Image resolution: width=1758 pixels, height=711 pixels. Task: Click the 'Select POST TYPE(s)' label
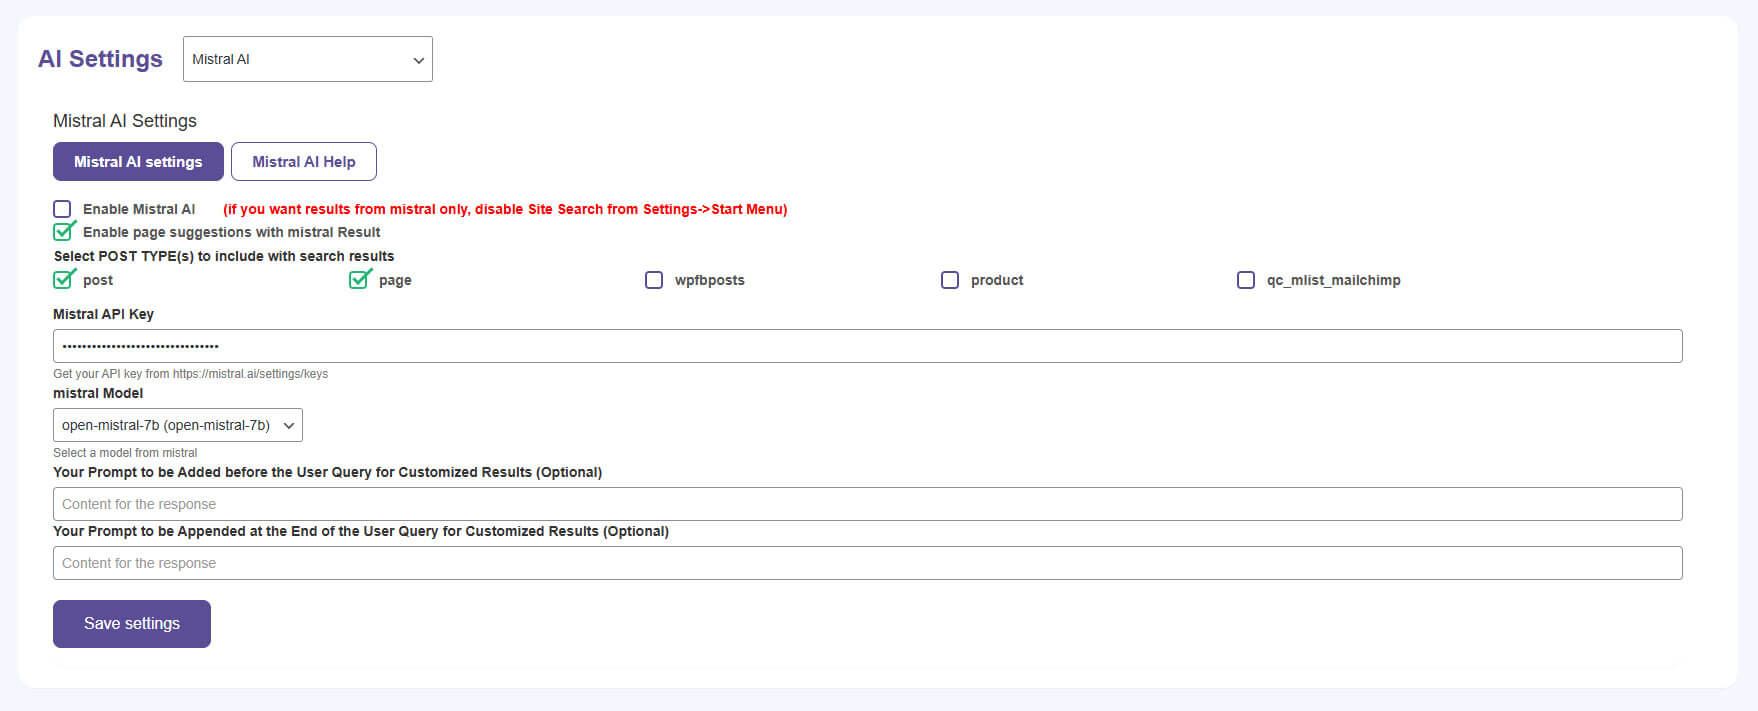224,256
